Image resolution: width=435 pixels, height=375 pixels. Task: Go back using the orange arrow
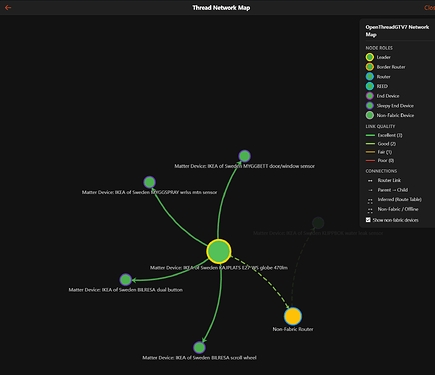8,7
